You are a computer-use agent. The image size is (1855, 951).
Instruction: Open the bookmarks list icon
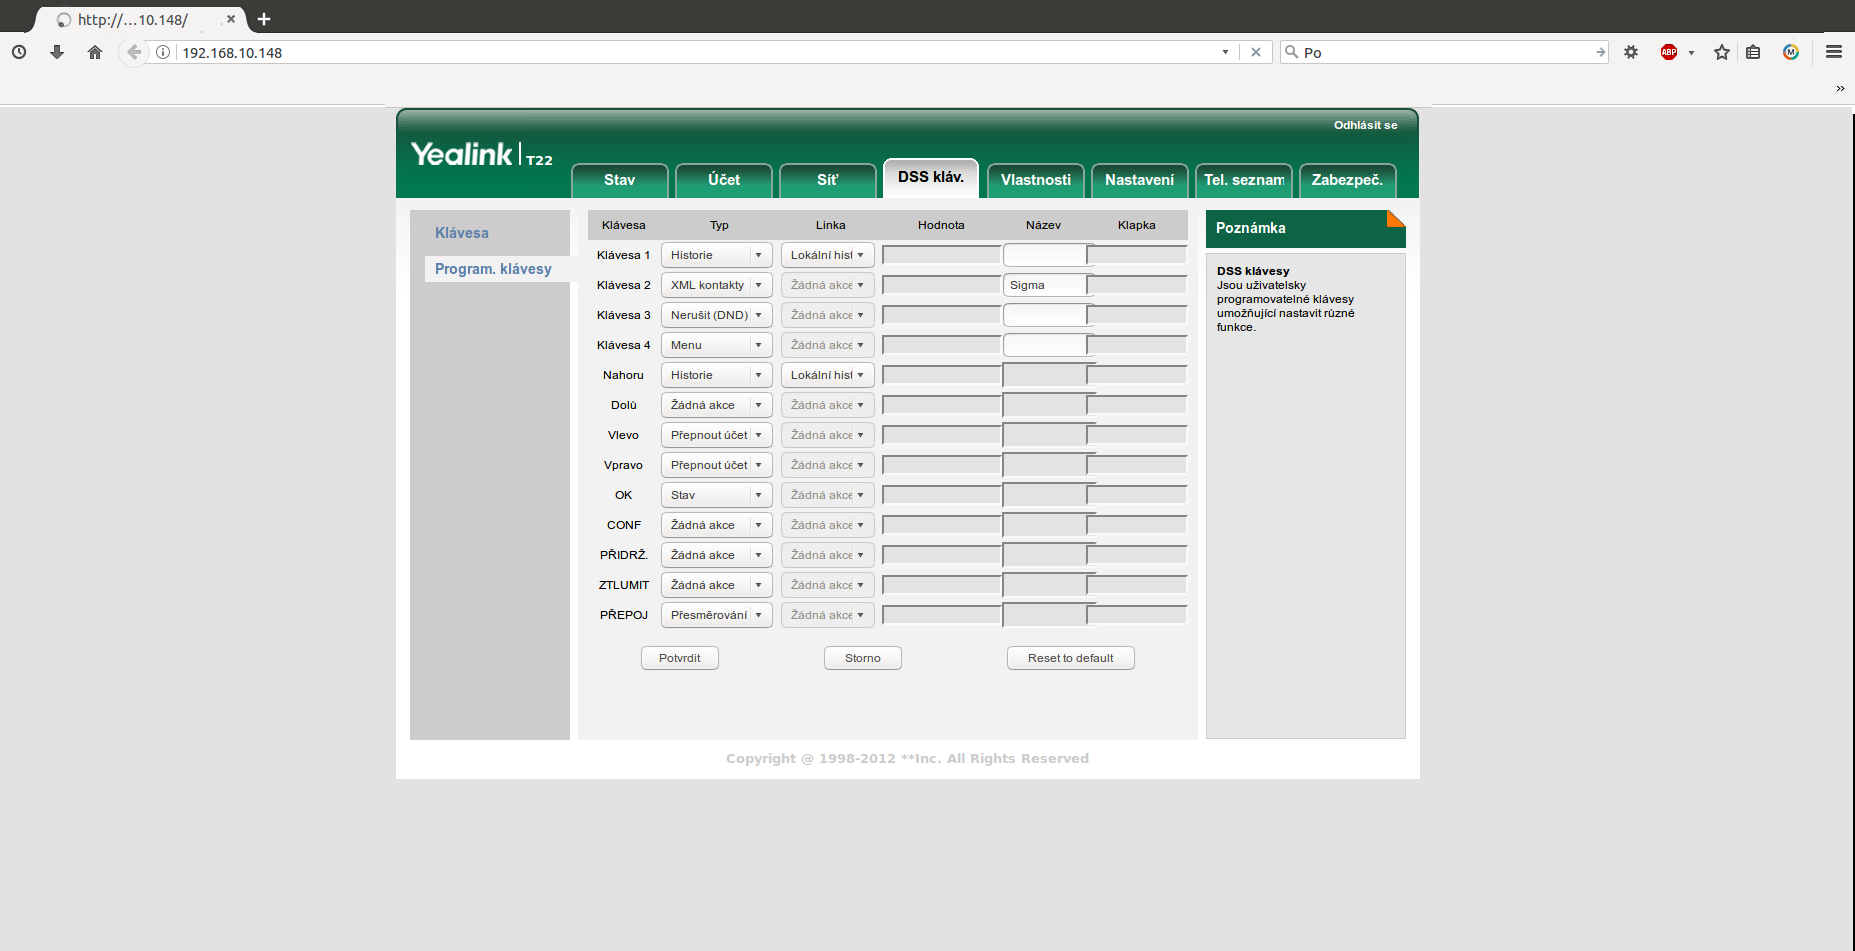[1753, 52]
